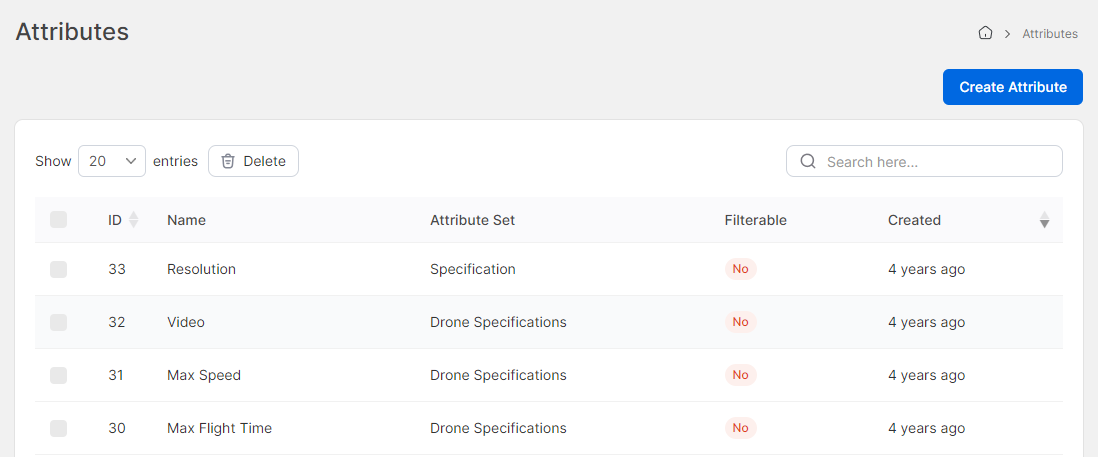Click the Attributes breadcrumb link
Viewport: 1098px width, 457px height.
pos(1050,34)
